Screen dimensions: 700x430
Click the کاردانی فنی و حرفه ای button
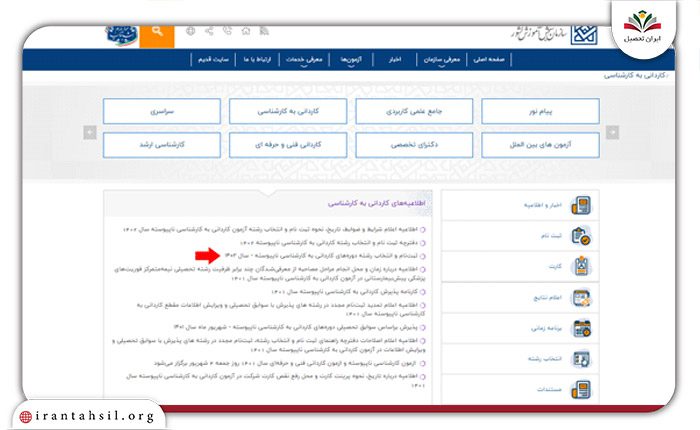[x=288, y=145]
